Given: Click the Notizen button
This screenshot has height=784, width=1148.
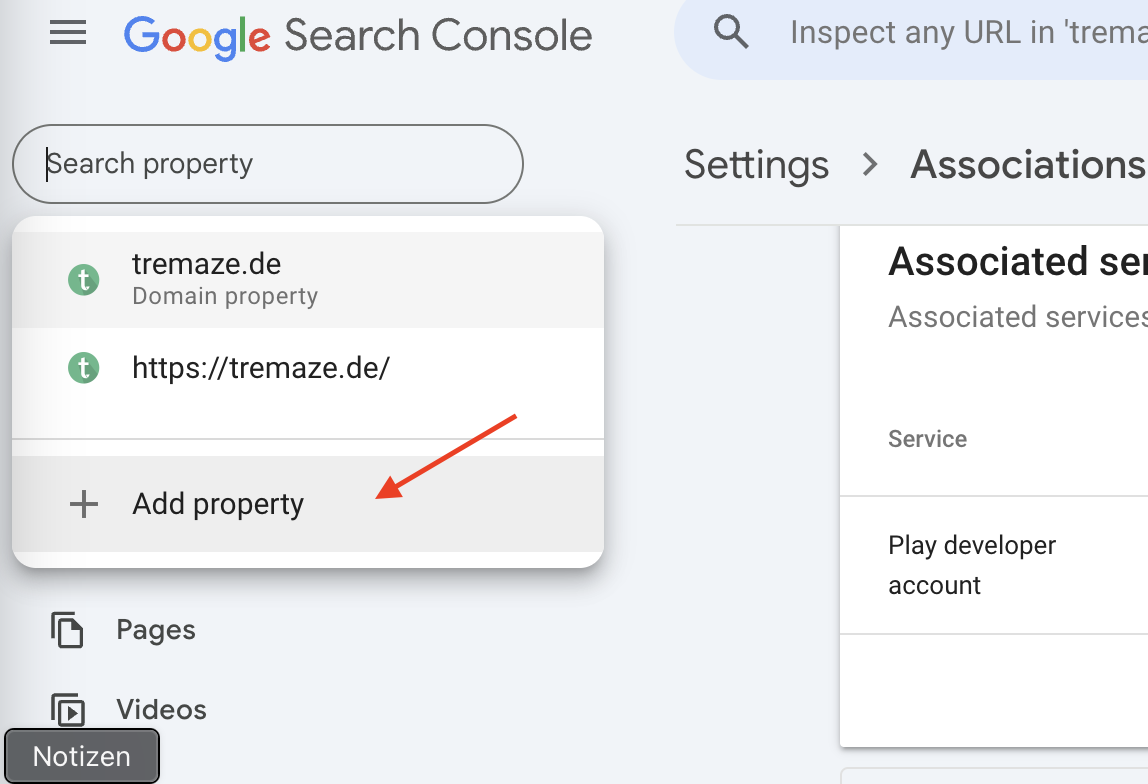Looking at the screenshot, I should pyautogui.click(x=82, y=756).
